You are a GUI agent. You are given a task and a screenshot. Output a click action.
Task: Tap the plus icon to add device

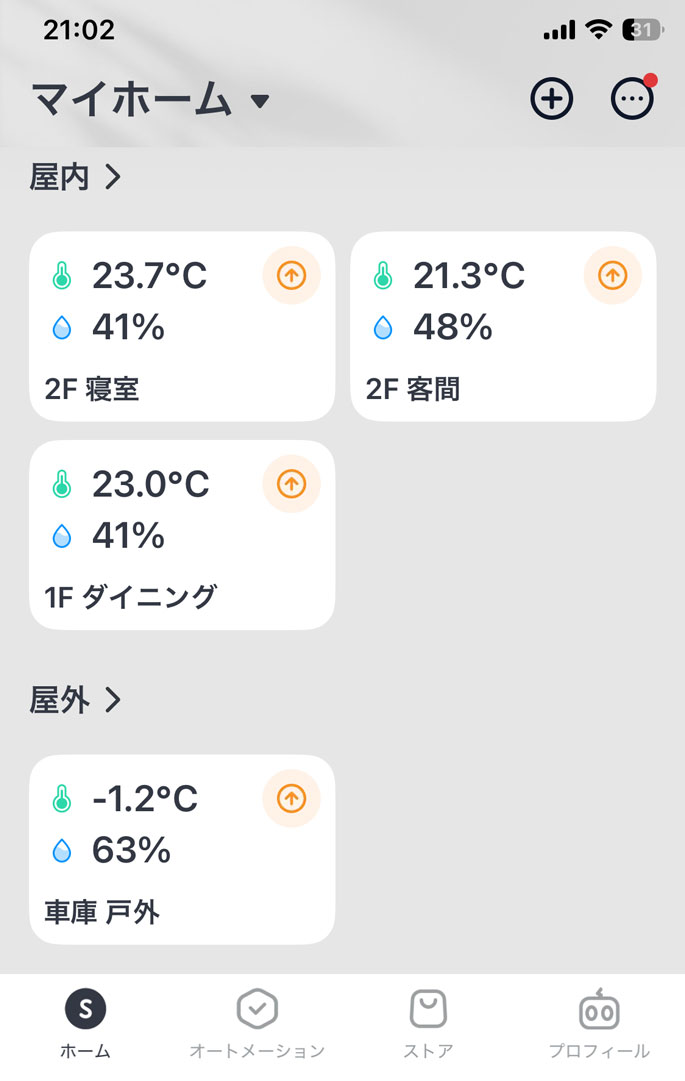tap(551, 99)
